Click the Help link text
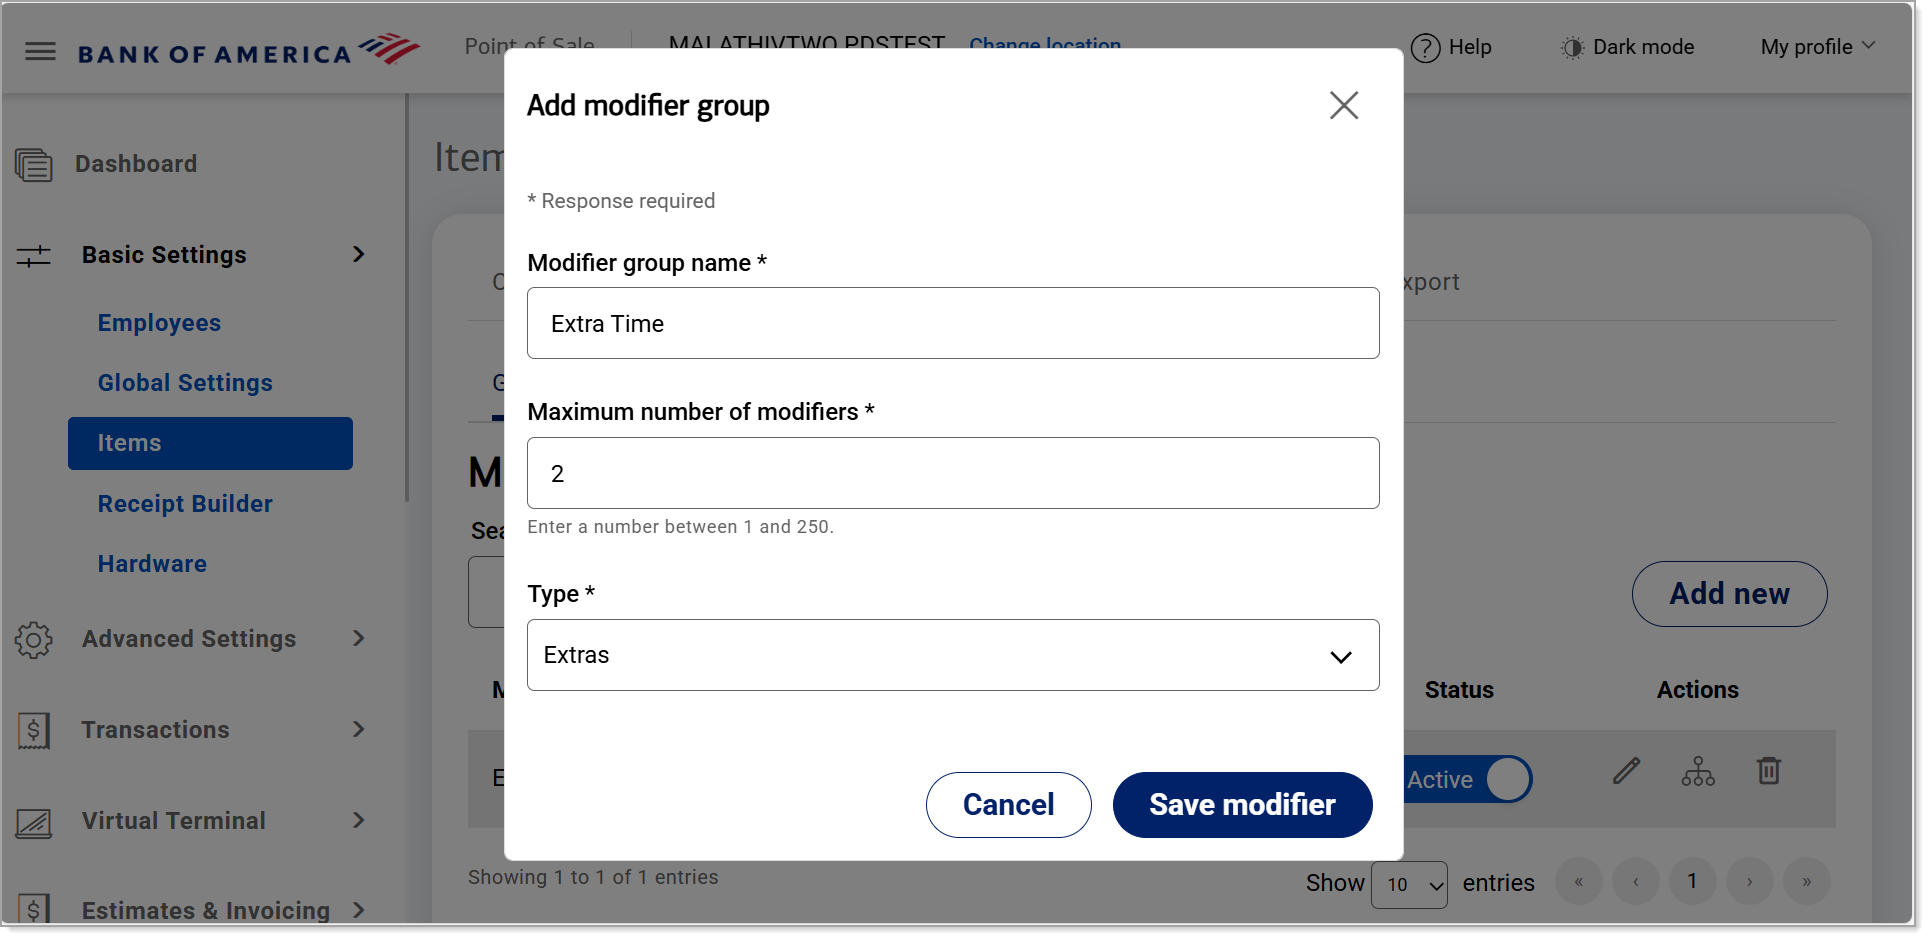This screenshot has height=939, width=1928. 1470,47
